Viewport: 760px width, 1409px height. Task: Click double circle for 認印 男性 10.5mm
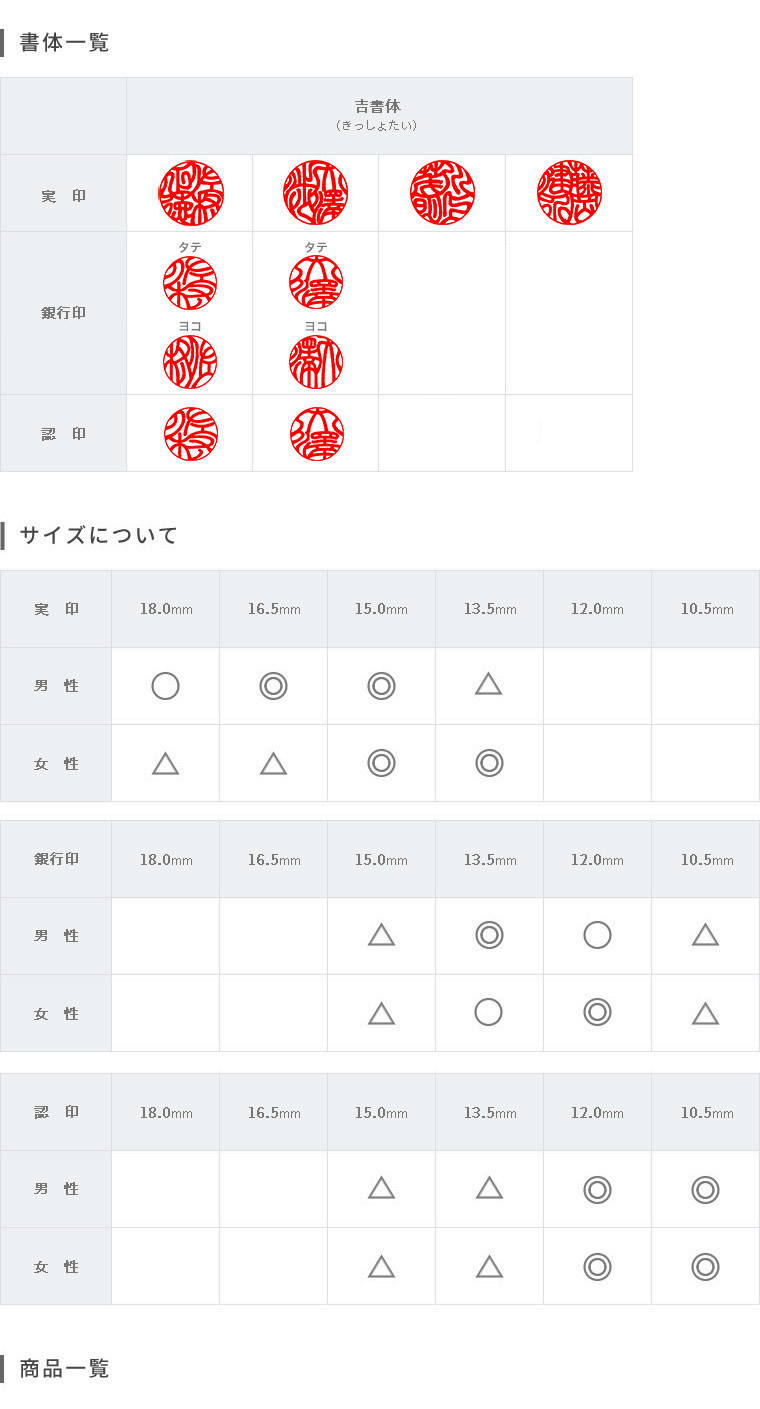coord(705,1189)
